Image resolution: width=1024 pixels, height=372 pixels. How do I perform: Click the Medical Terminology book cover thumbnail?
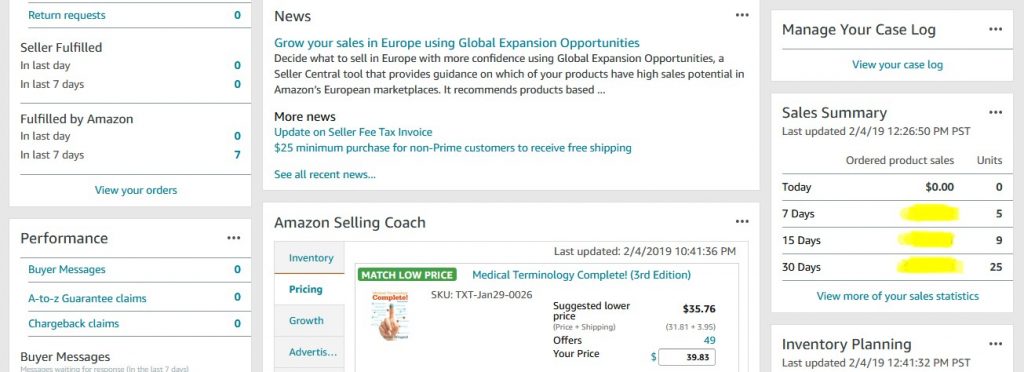pos(392,316)
